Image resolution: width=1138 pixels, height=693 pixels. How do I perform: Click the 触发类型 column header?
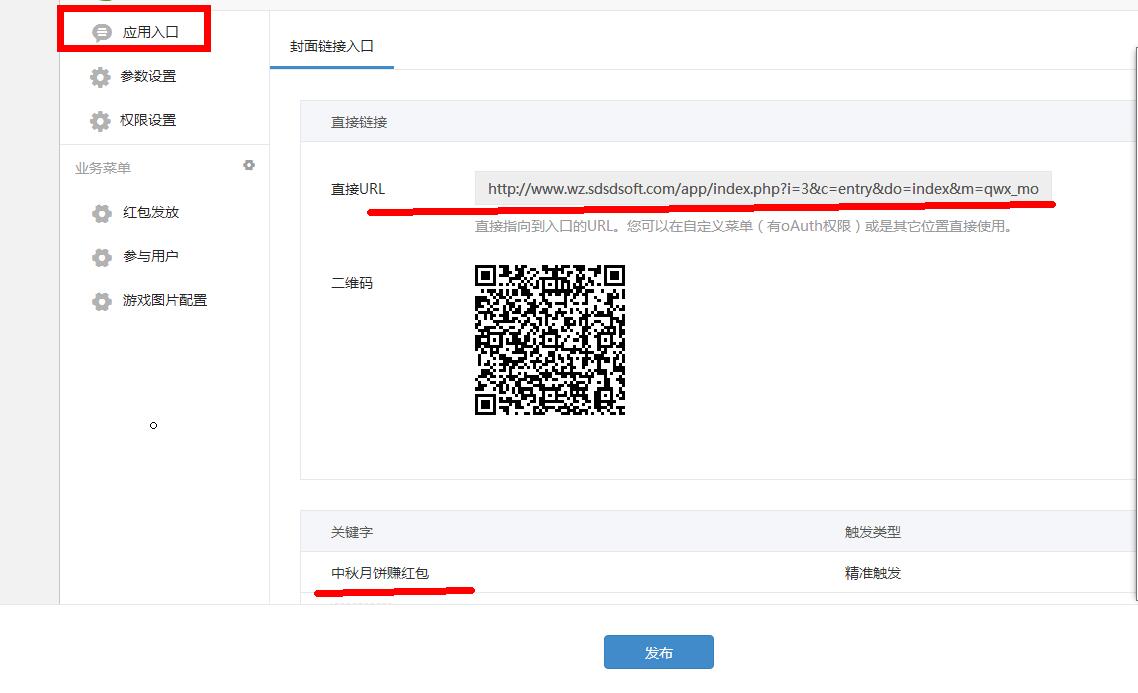(x=872, y=532)
